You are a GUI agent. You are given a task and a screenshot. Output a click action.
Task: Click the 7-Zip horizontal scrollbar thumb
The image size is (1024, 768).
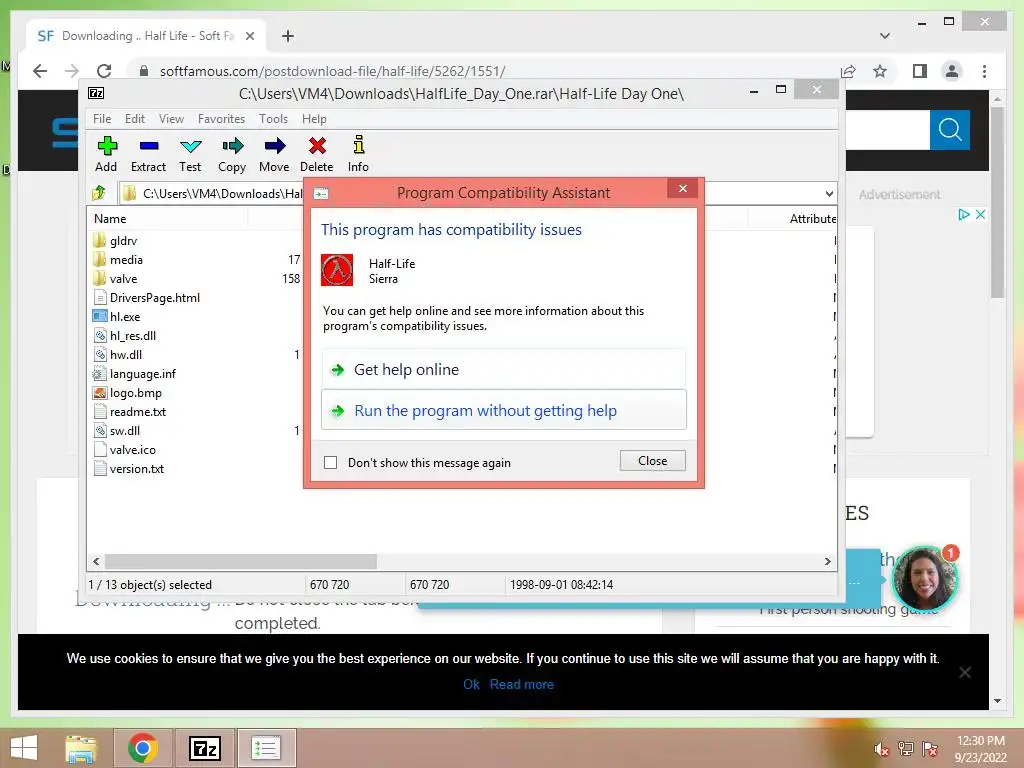pos(241,561)
